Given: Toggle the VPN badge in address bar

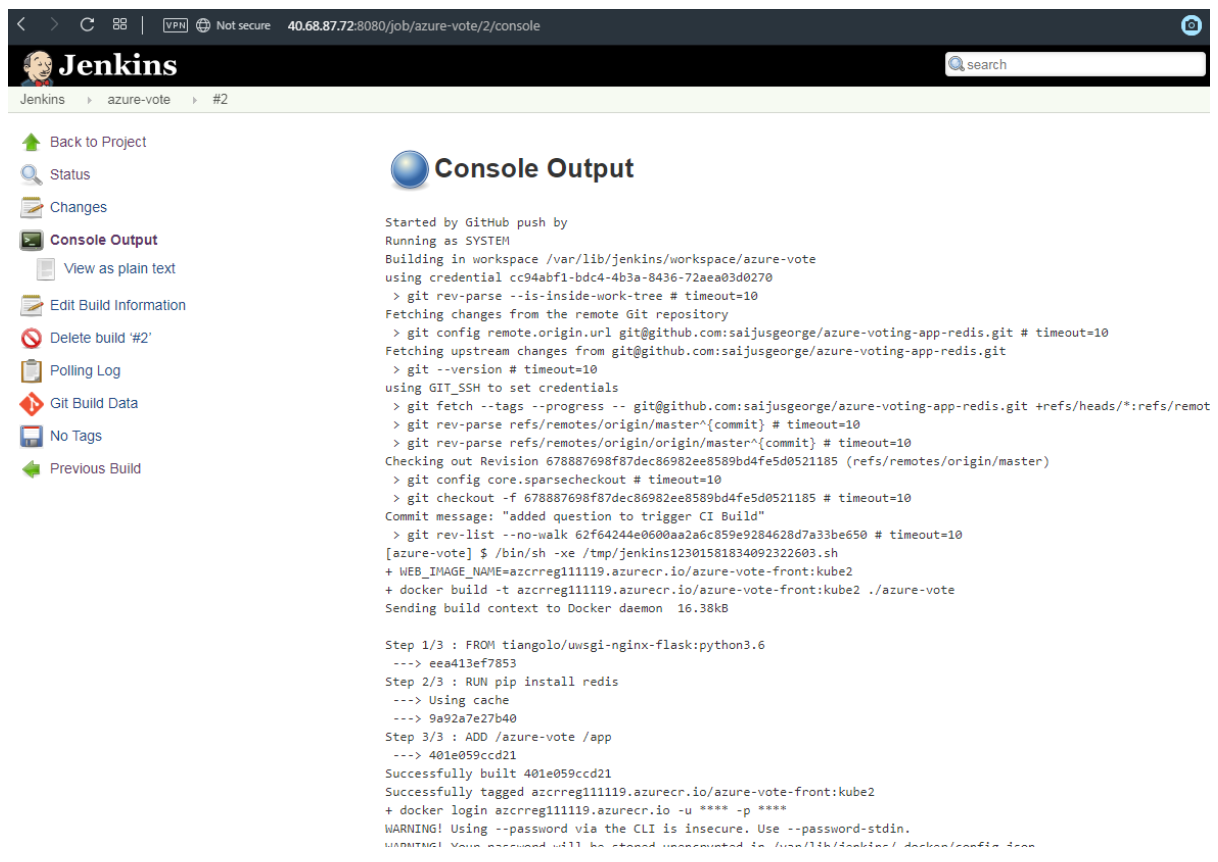Looking at the screenshot, I should click(x=175, y=25).
